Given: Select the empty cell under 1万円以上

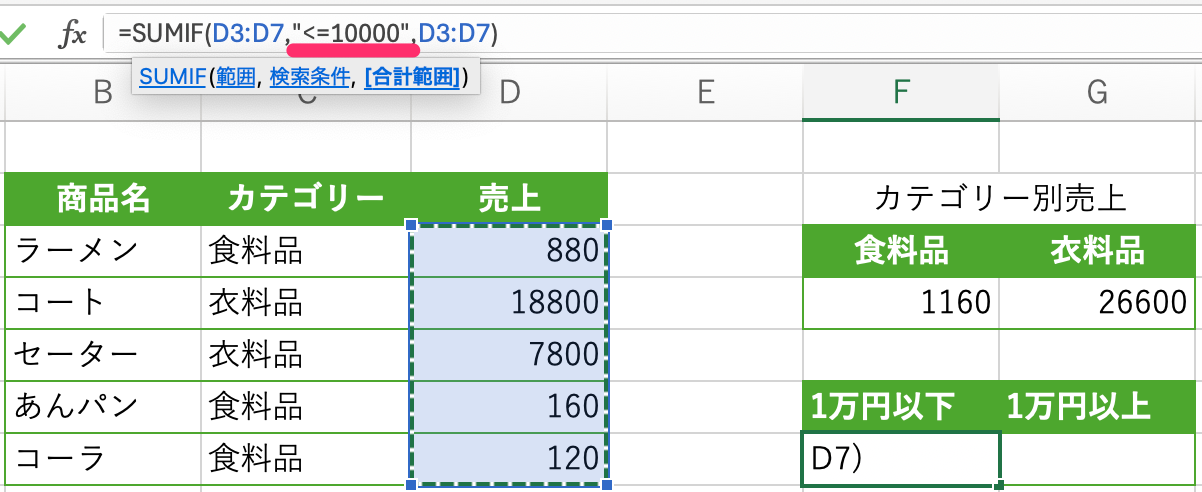Looking at the screenshot, I should [1097, 458].
